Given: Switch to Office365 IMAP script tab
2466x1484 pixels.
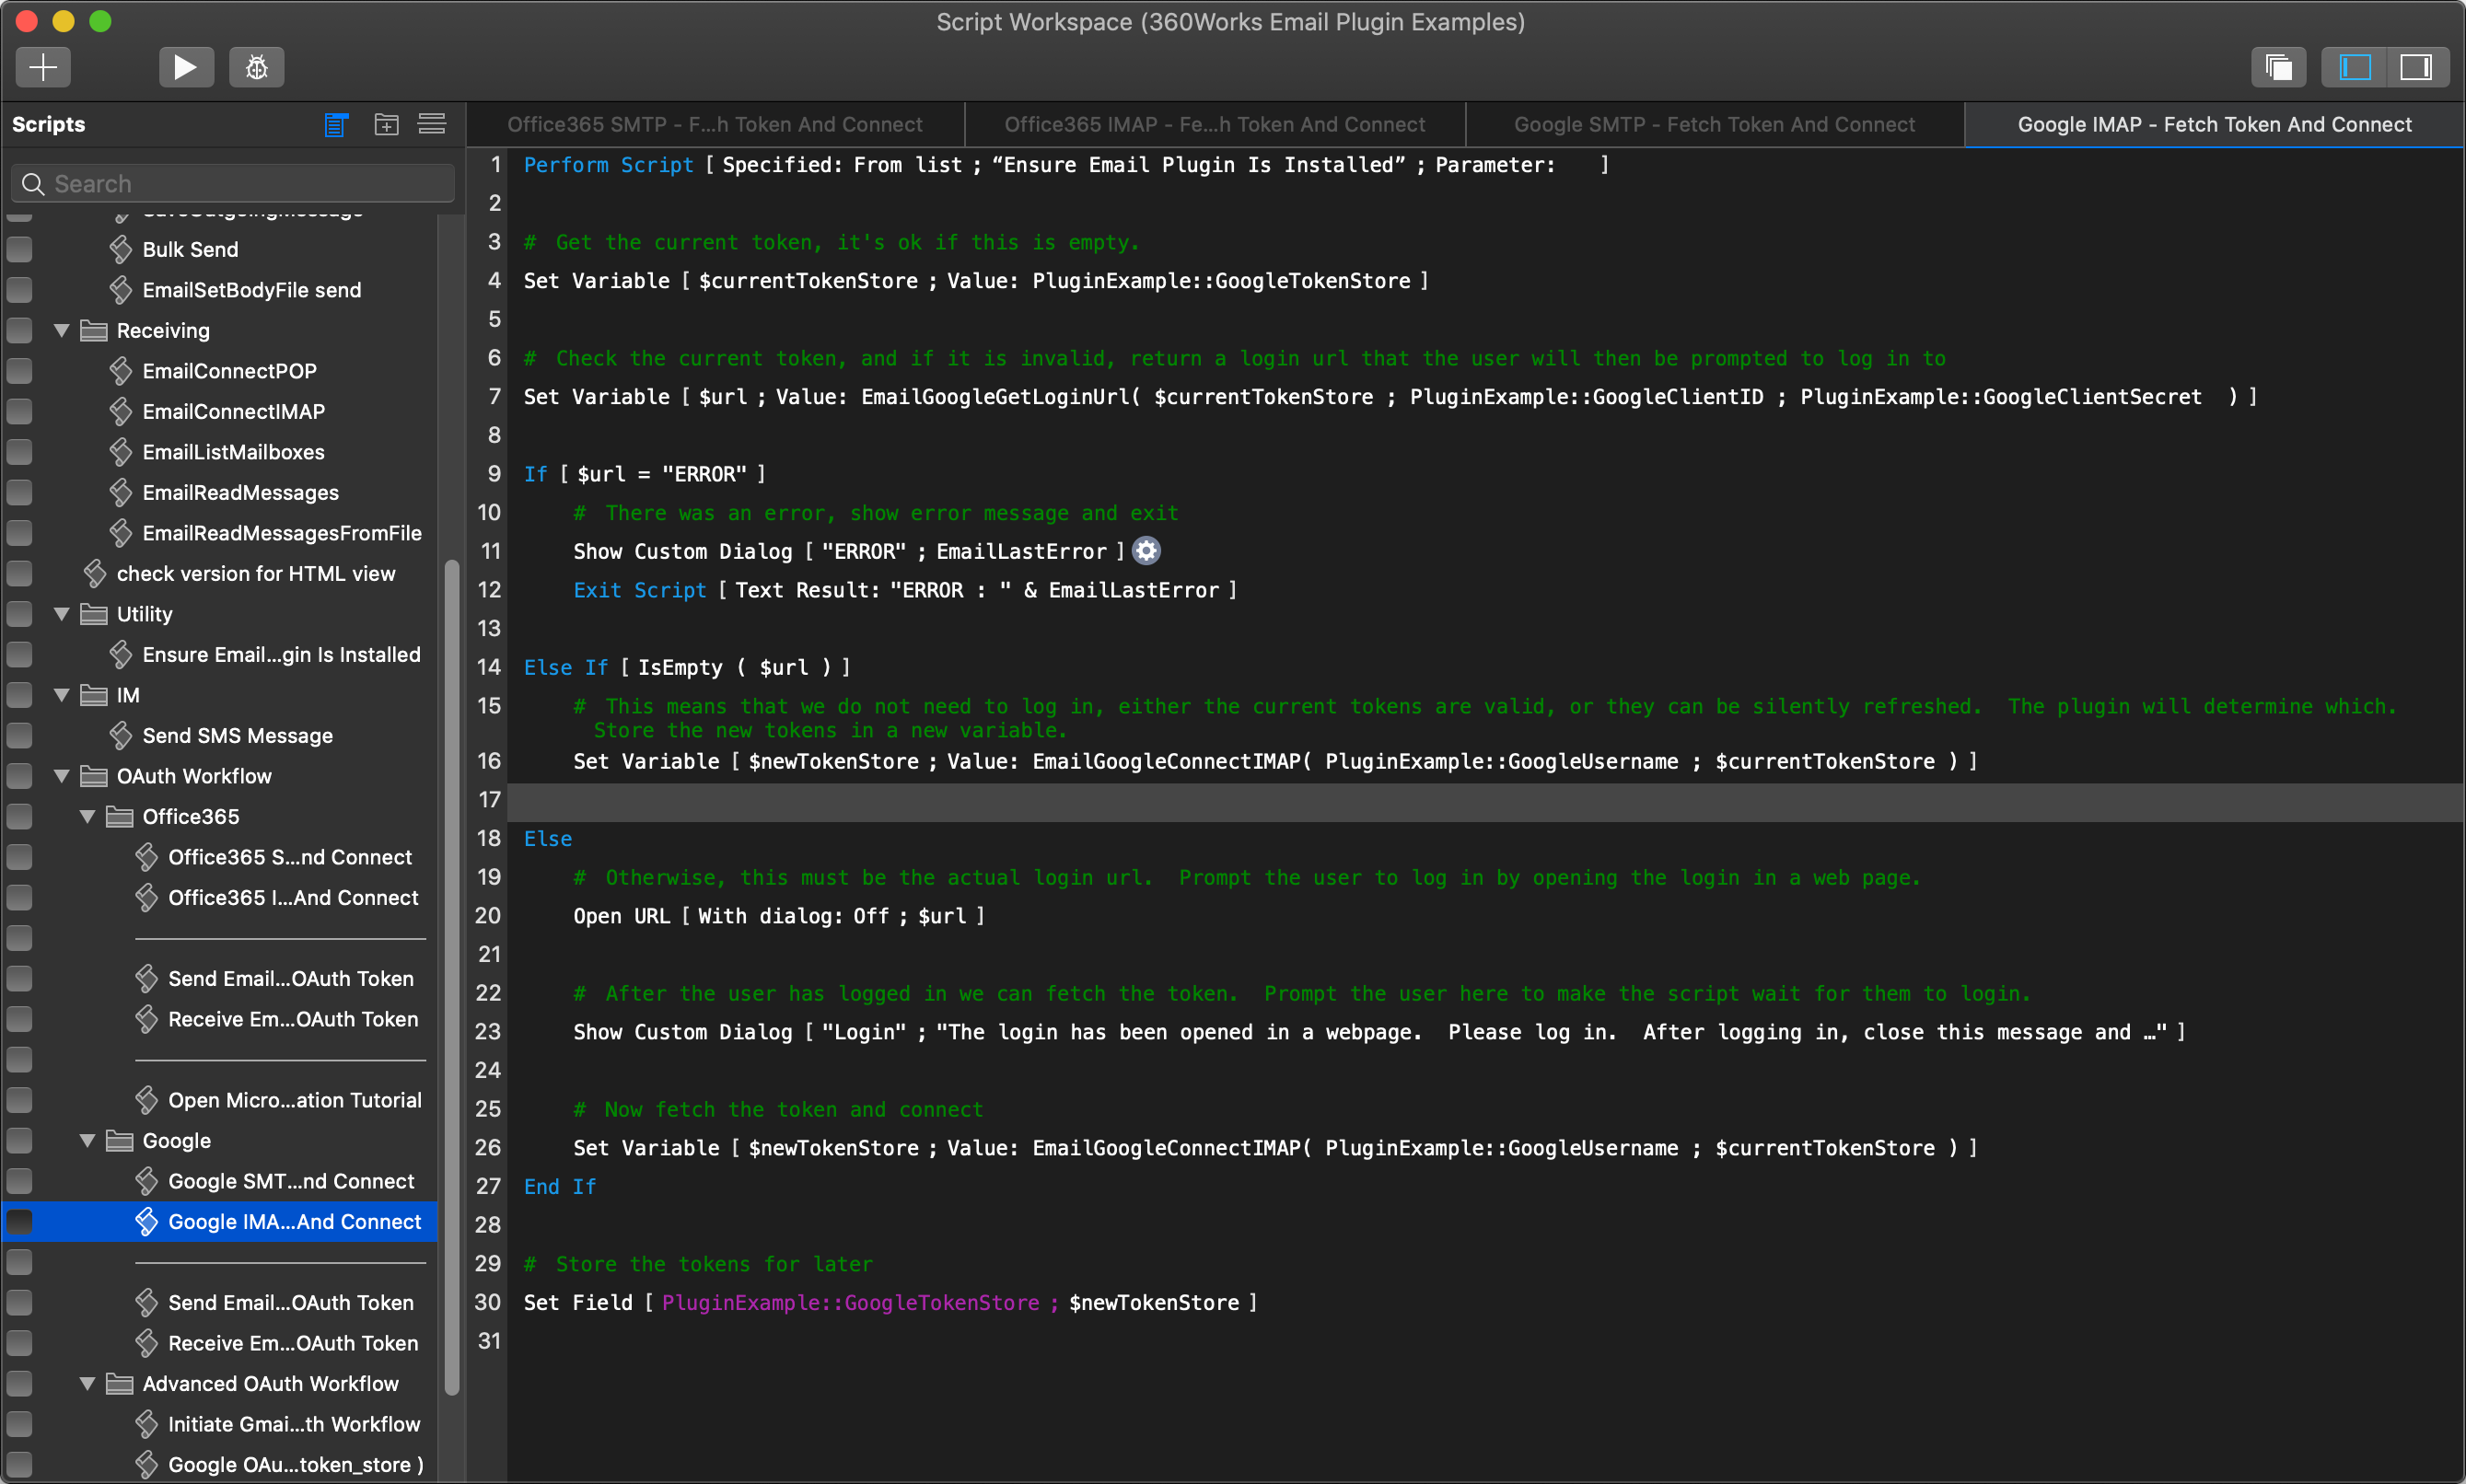Looking at the screenshot, I should 1215,125.
